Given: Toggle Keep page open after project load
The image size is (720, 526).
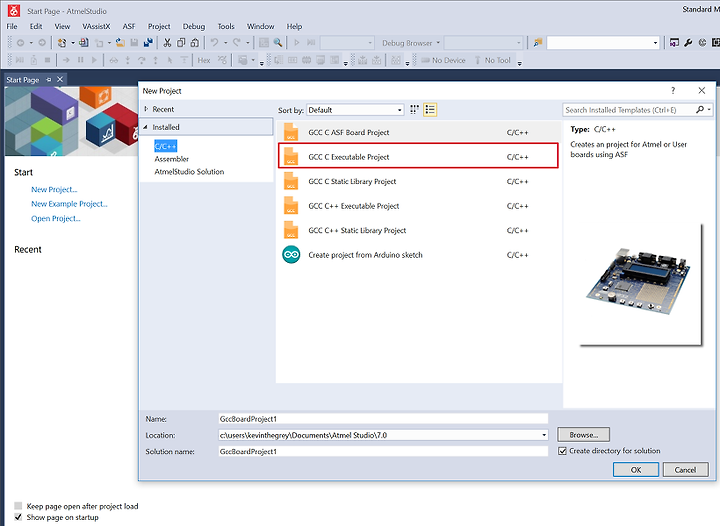Looking at the screenshot, I should (x=18, y=506).
